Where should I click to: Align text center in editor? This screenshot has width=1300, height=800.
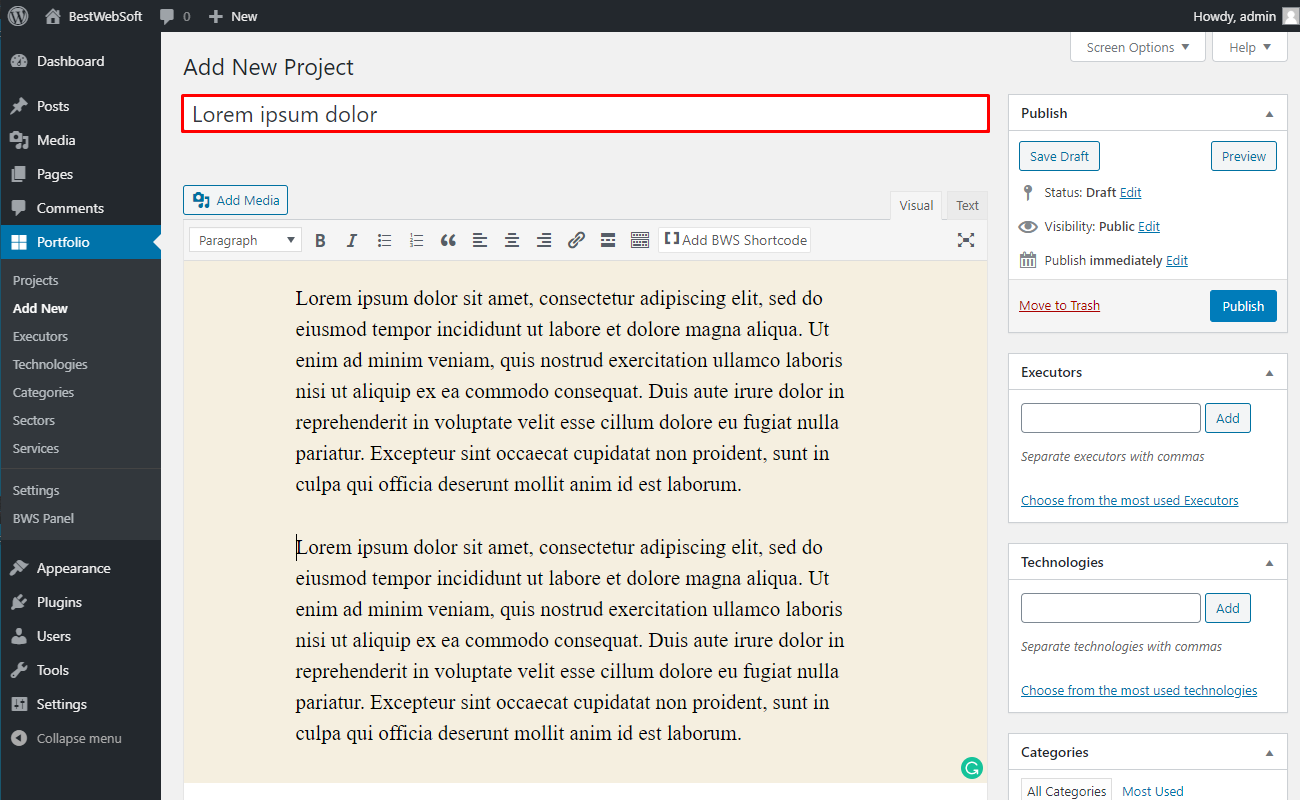coord(512,240)
